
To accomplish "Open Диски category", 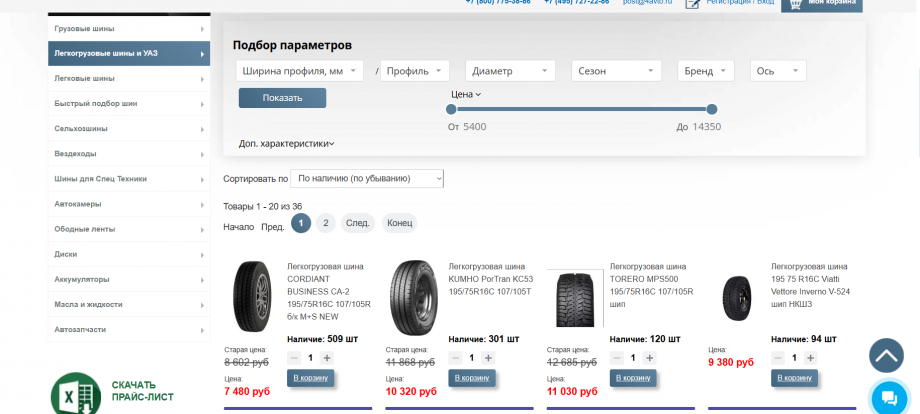I will click(129, 254).
